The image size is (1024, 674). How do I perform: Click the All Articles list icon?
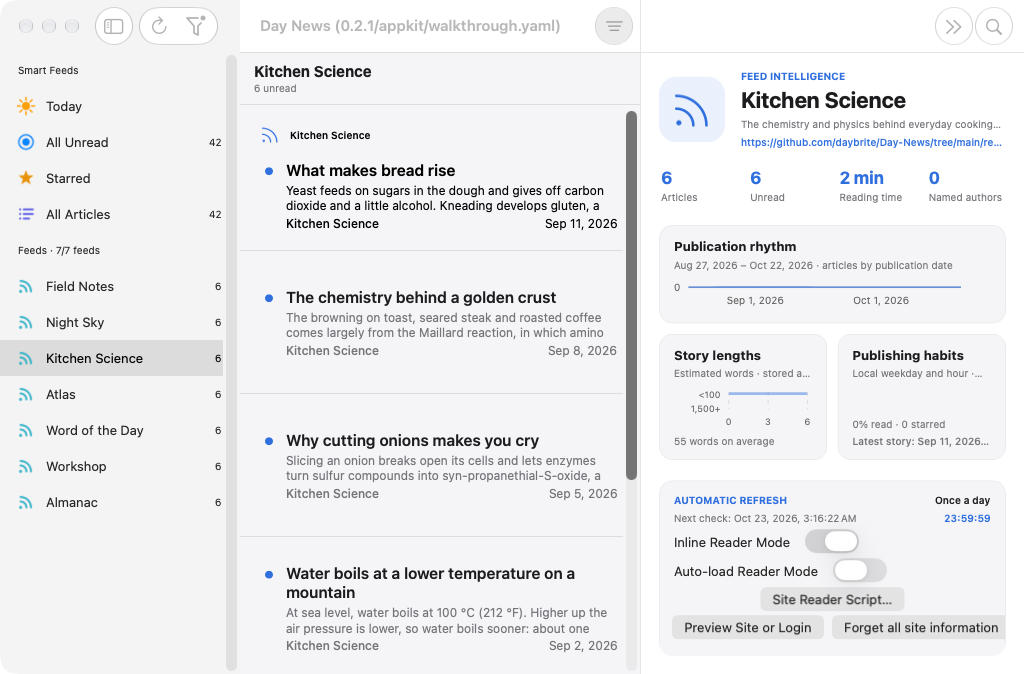pos(26,214)
